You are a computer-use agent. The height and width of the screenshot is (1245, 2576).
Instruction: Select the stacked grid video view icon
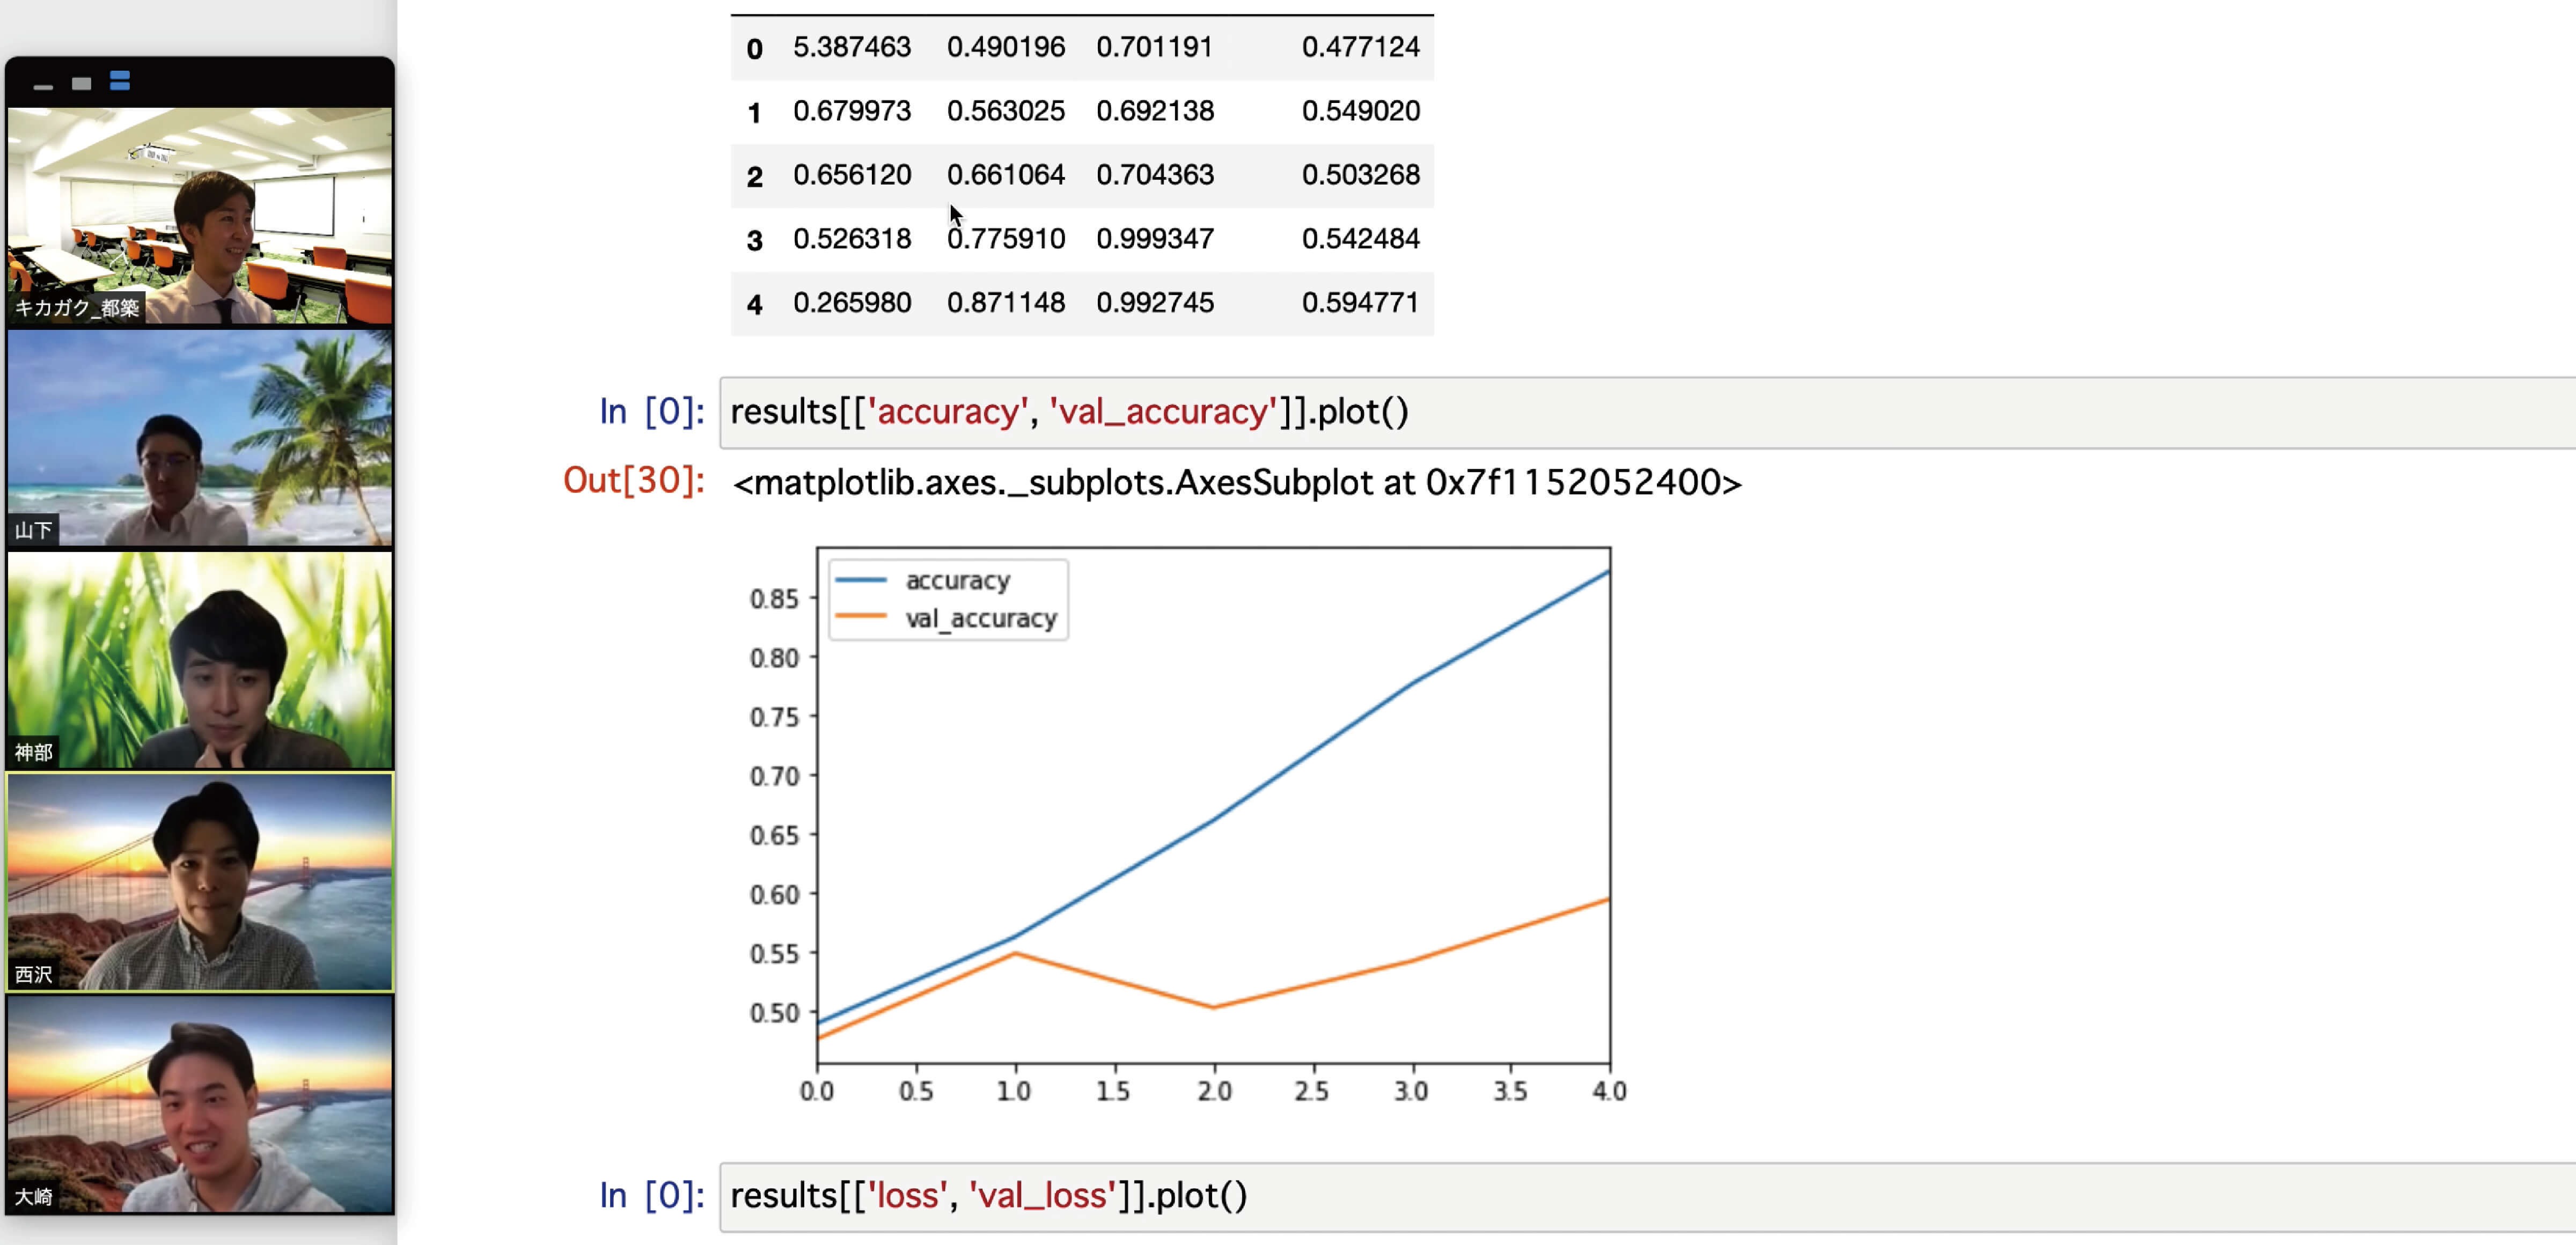(120, 81)
